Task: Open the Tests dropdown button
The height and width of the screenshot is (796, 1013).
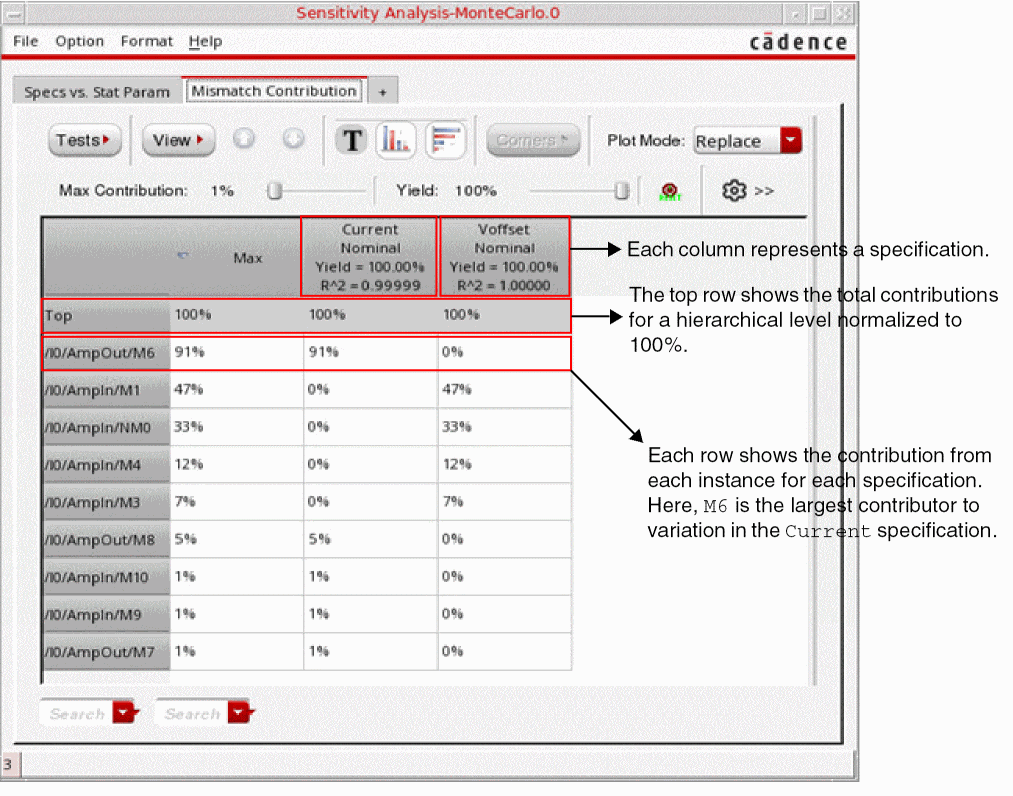Action: [x=85, y=140]
